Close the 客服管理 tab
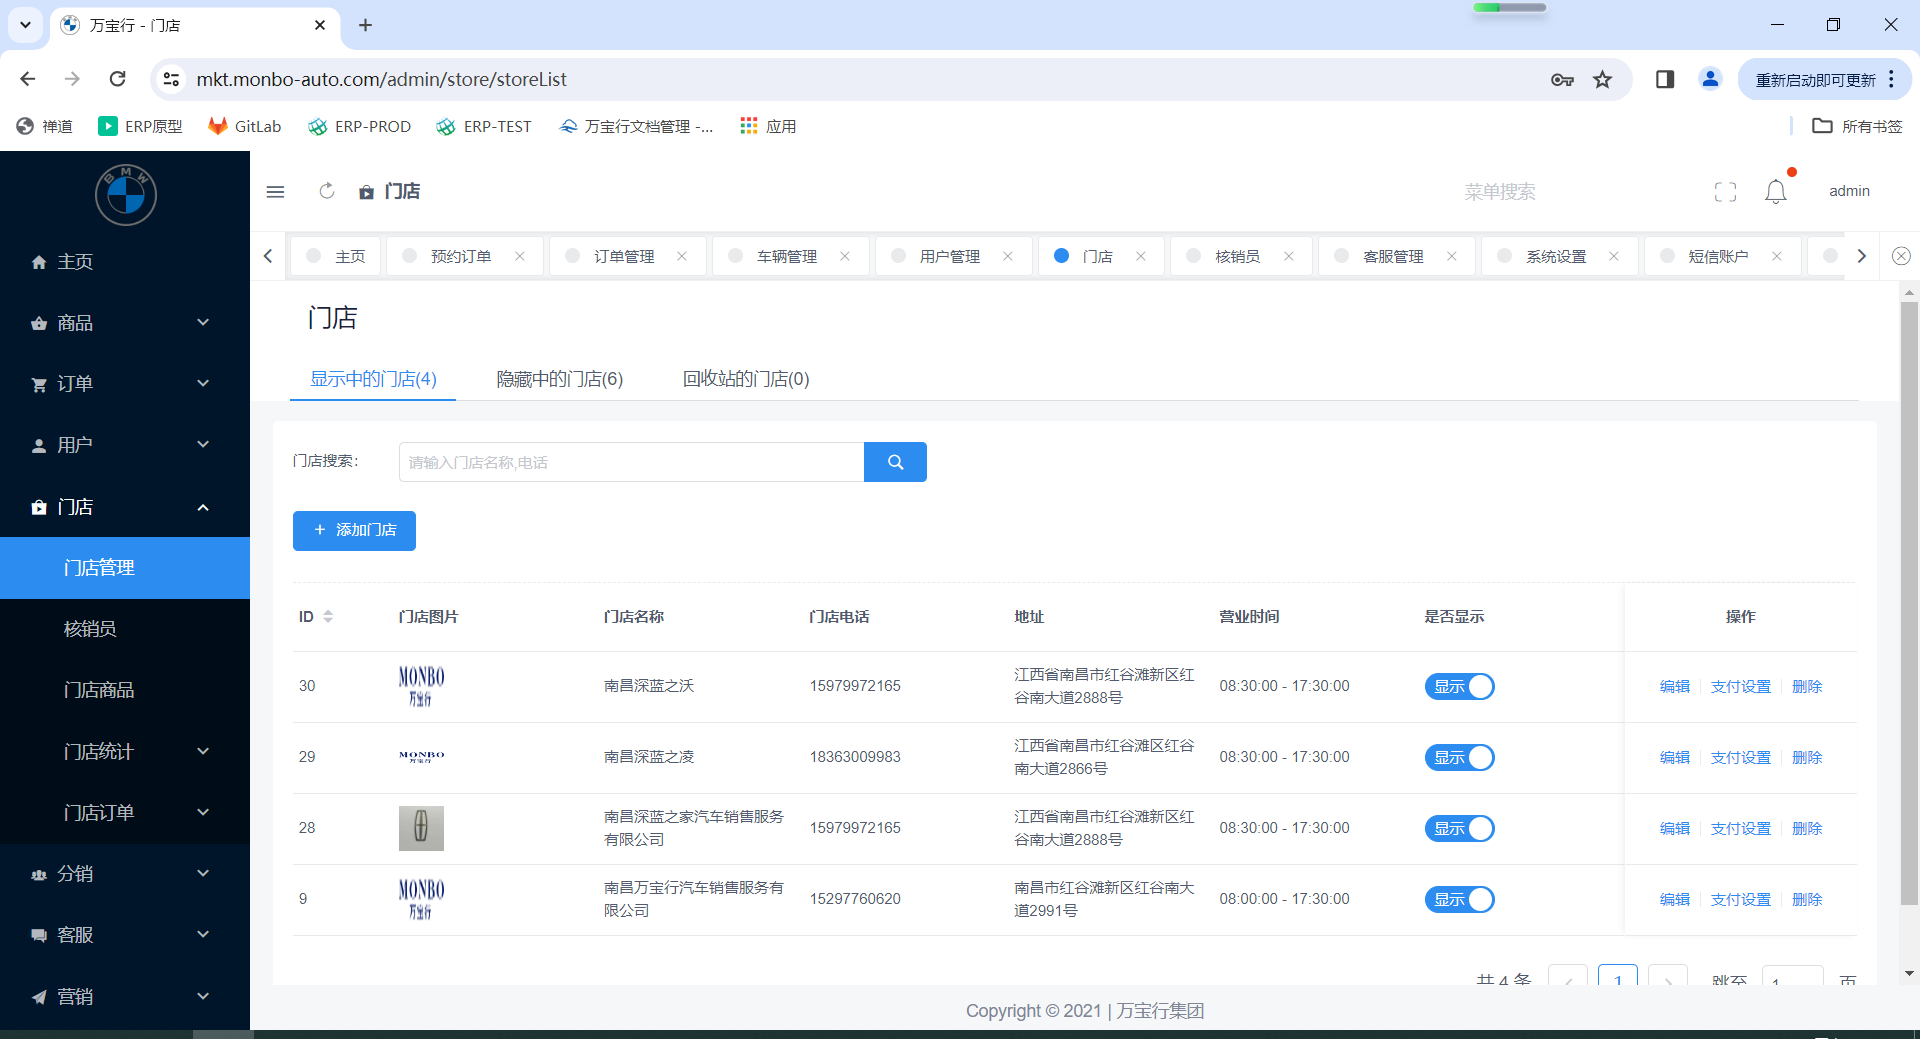 [x=1452, y=256]
